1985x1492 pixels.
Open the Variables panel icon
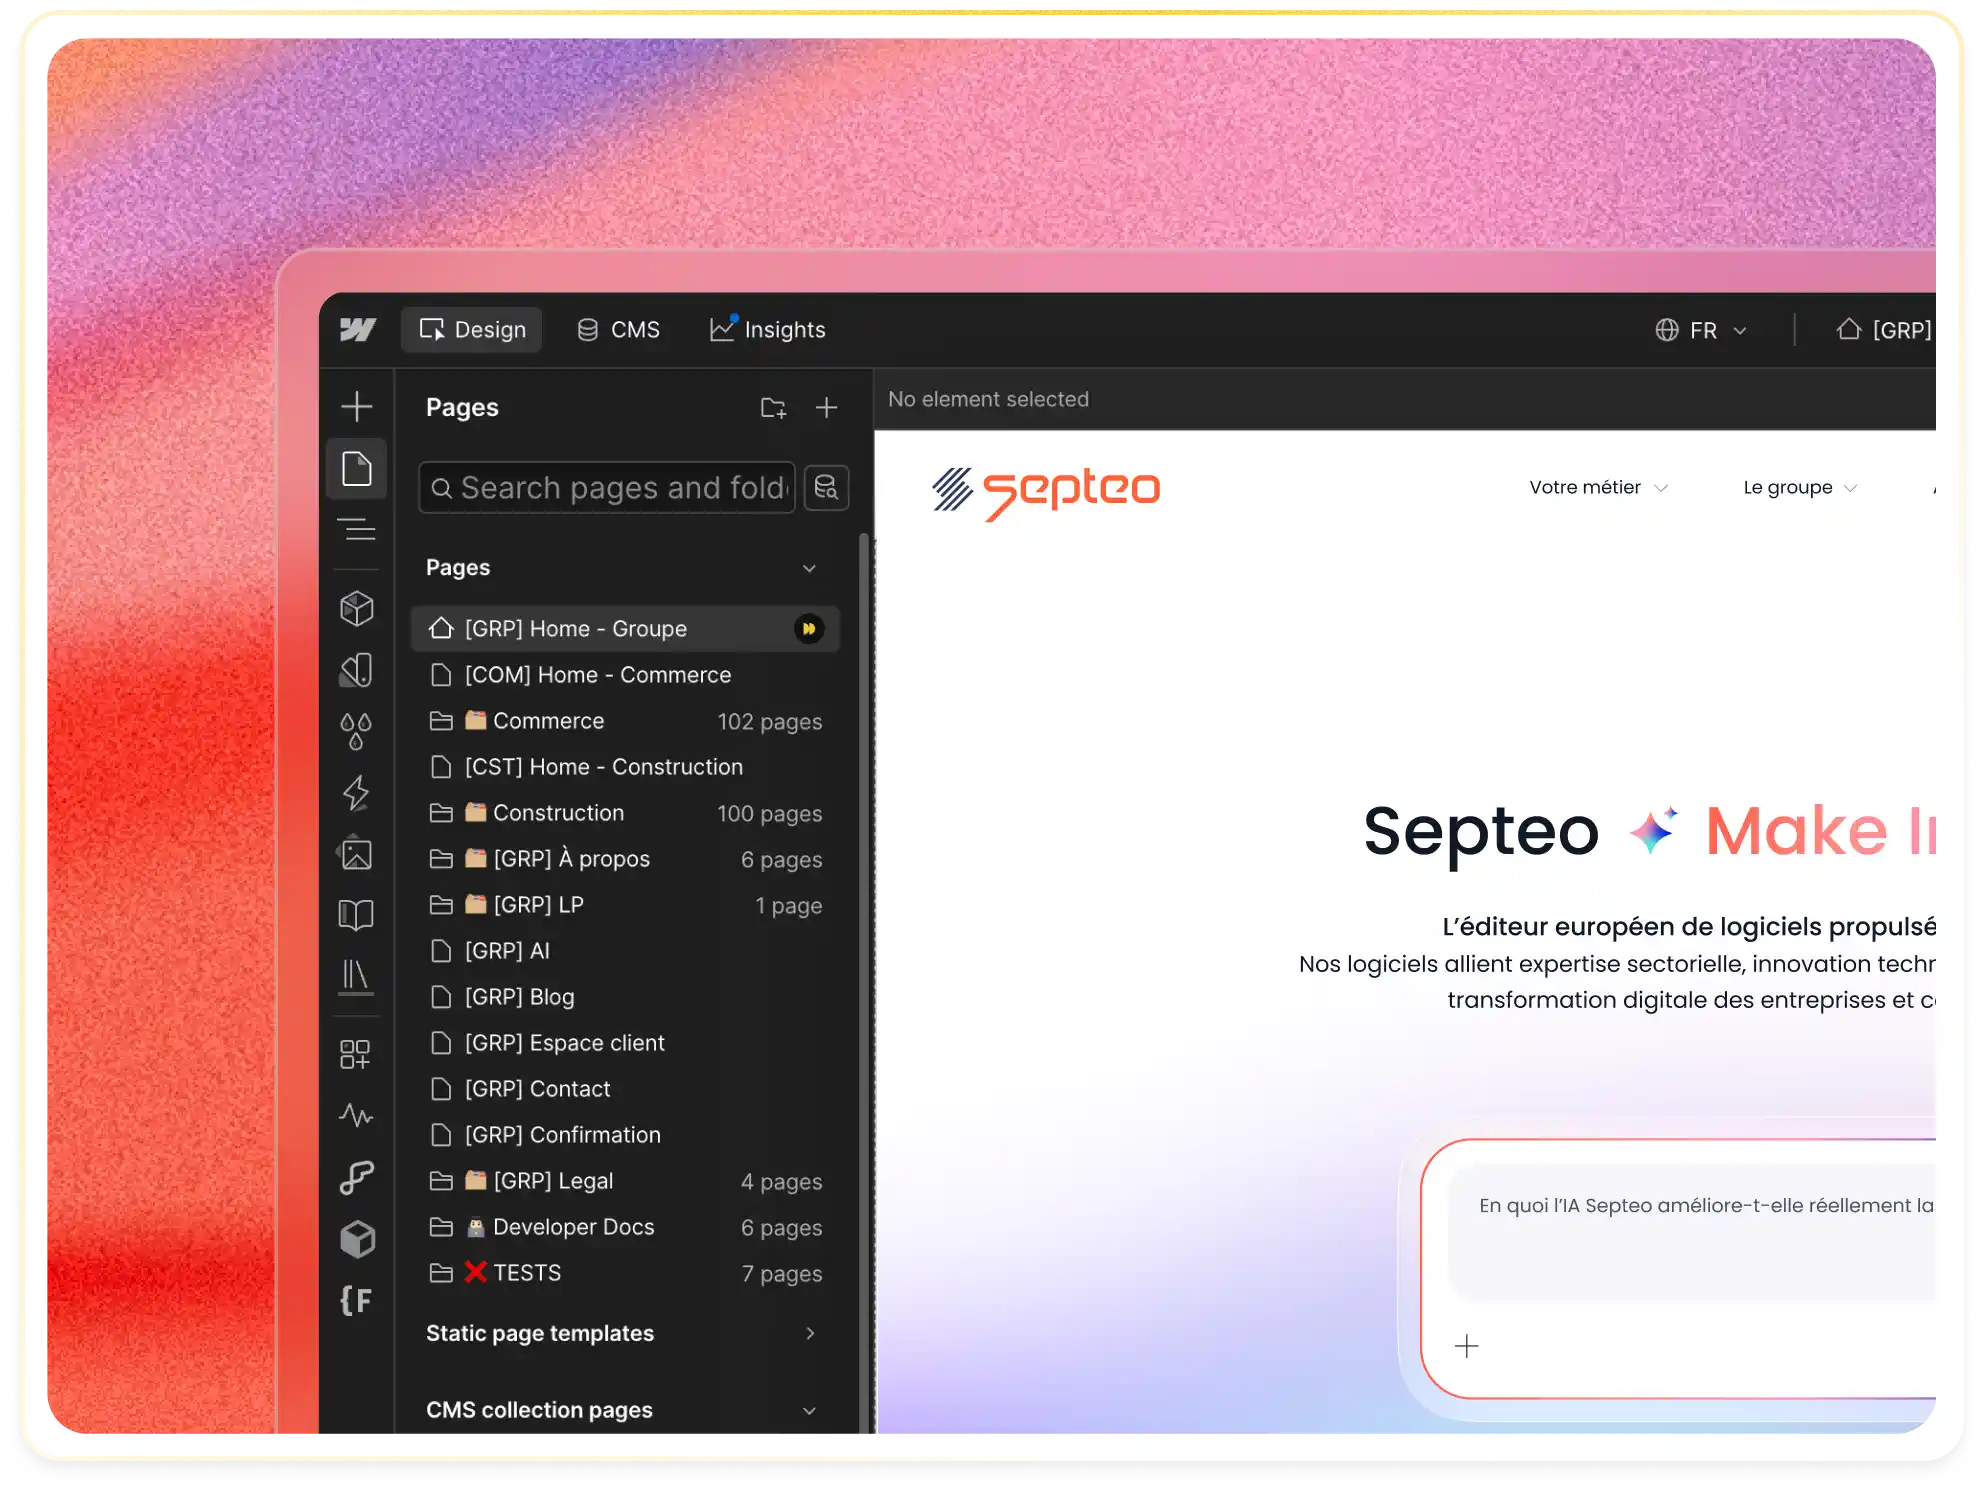(357, 670)
